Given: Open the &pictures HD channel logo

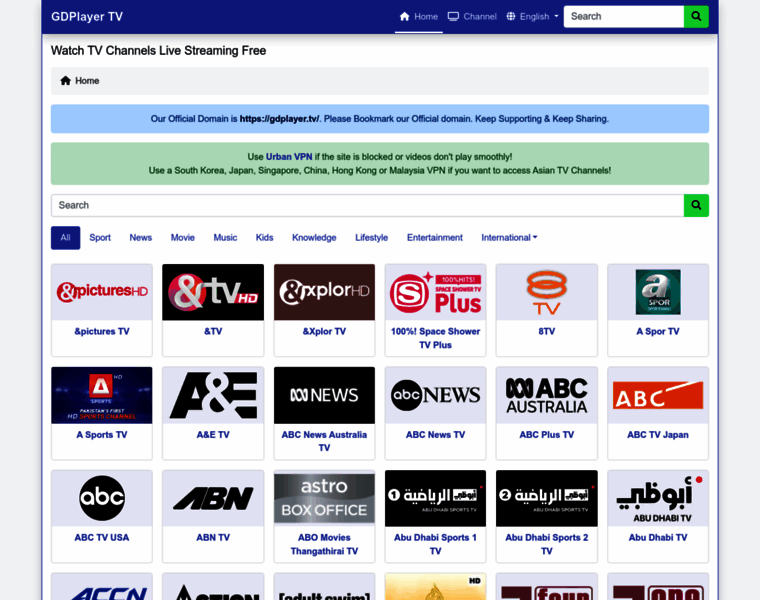Looking at the screenshot, I should (x=102, y=292).
